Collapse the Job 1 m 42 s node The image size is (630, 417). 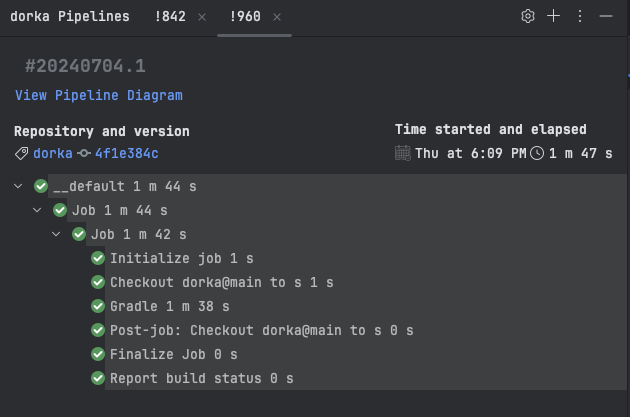56,234
